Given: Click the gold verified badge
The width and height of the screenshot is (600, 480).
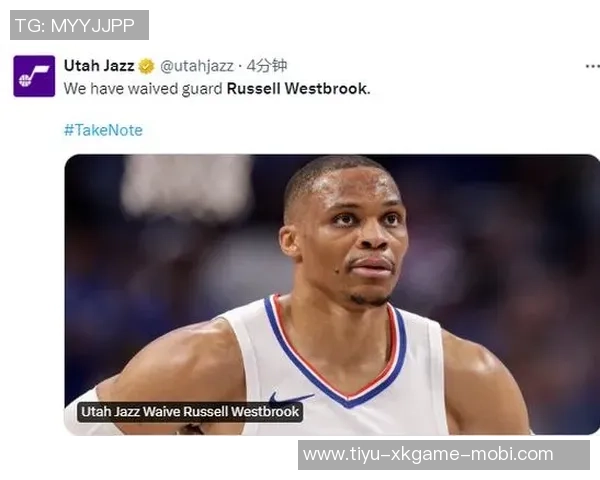Looking at the screenshot, I should tap(146, 66).
